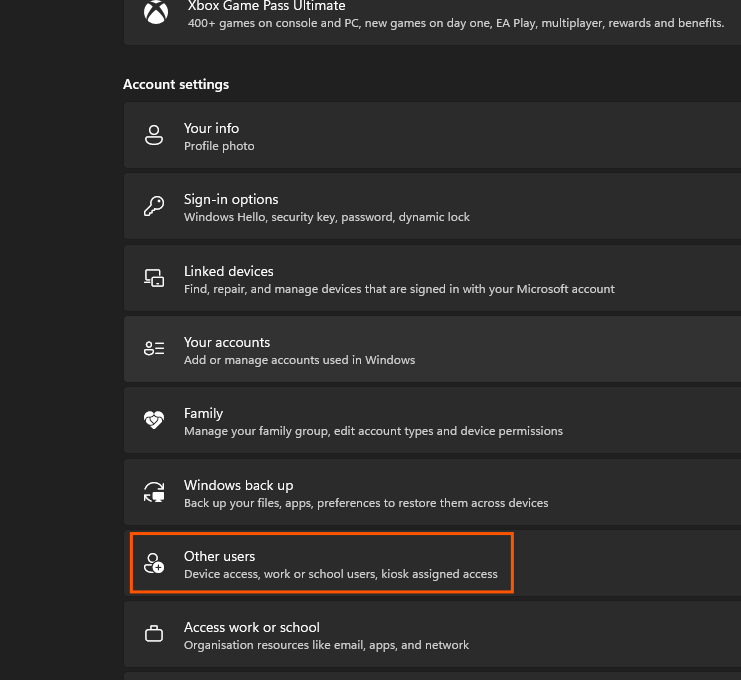Click the Family heart icon

[x=154, y=420]
